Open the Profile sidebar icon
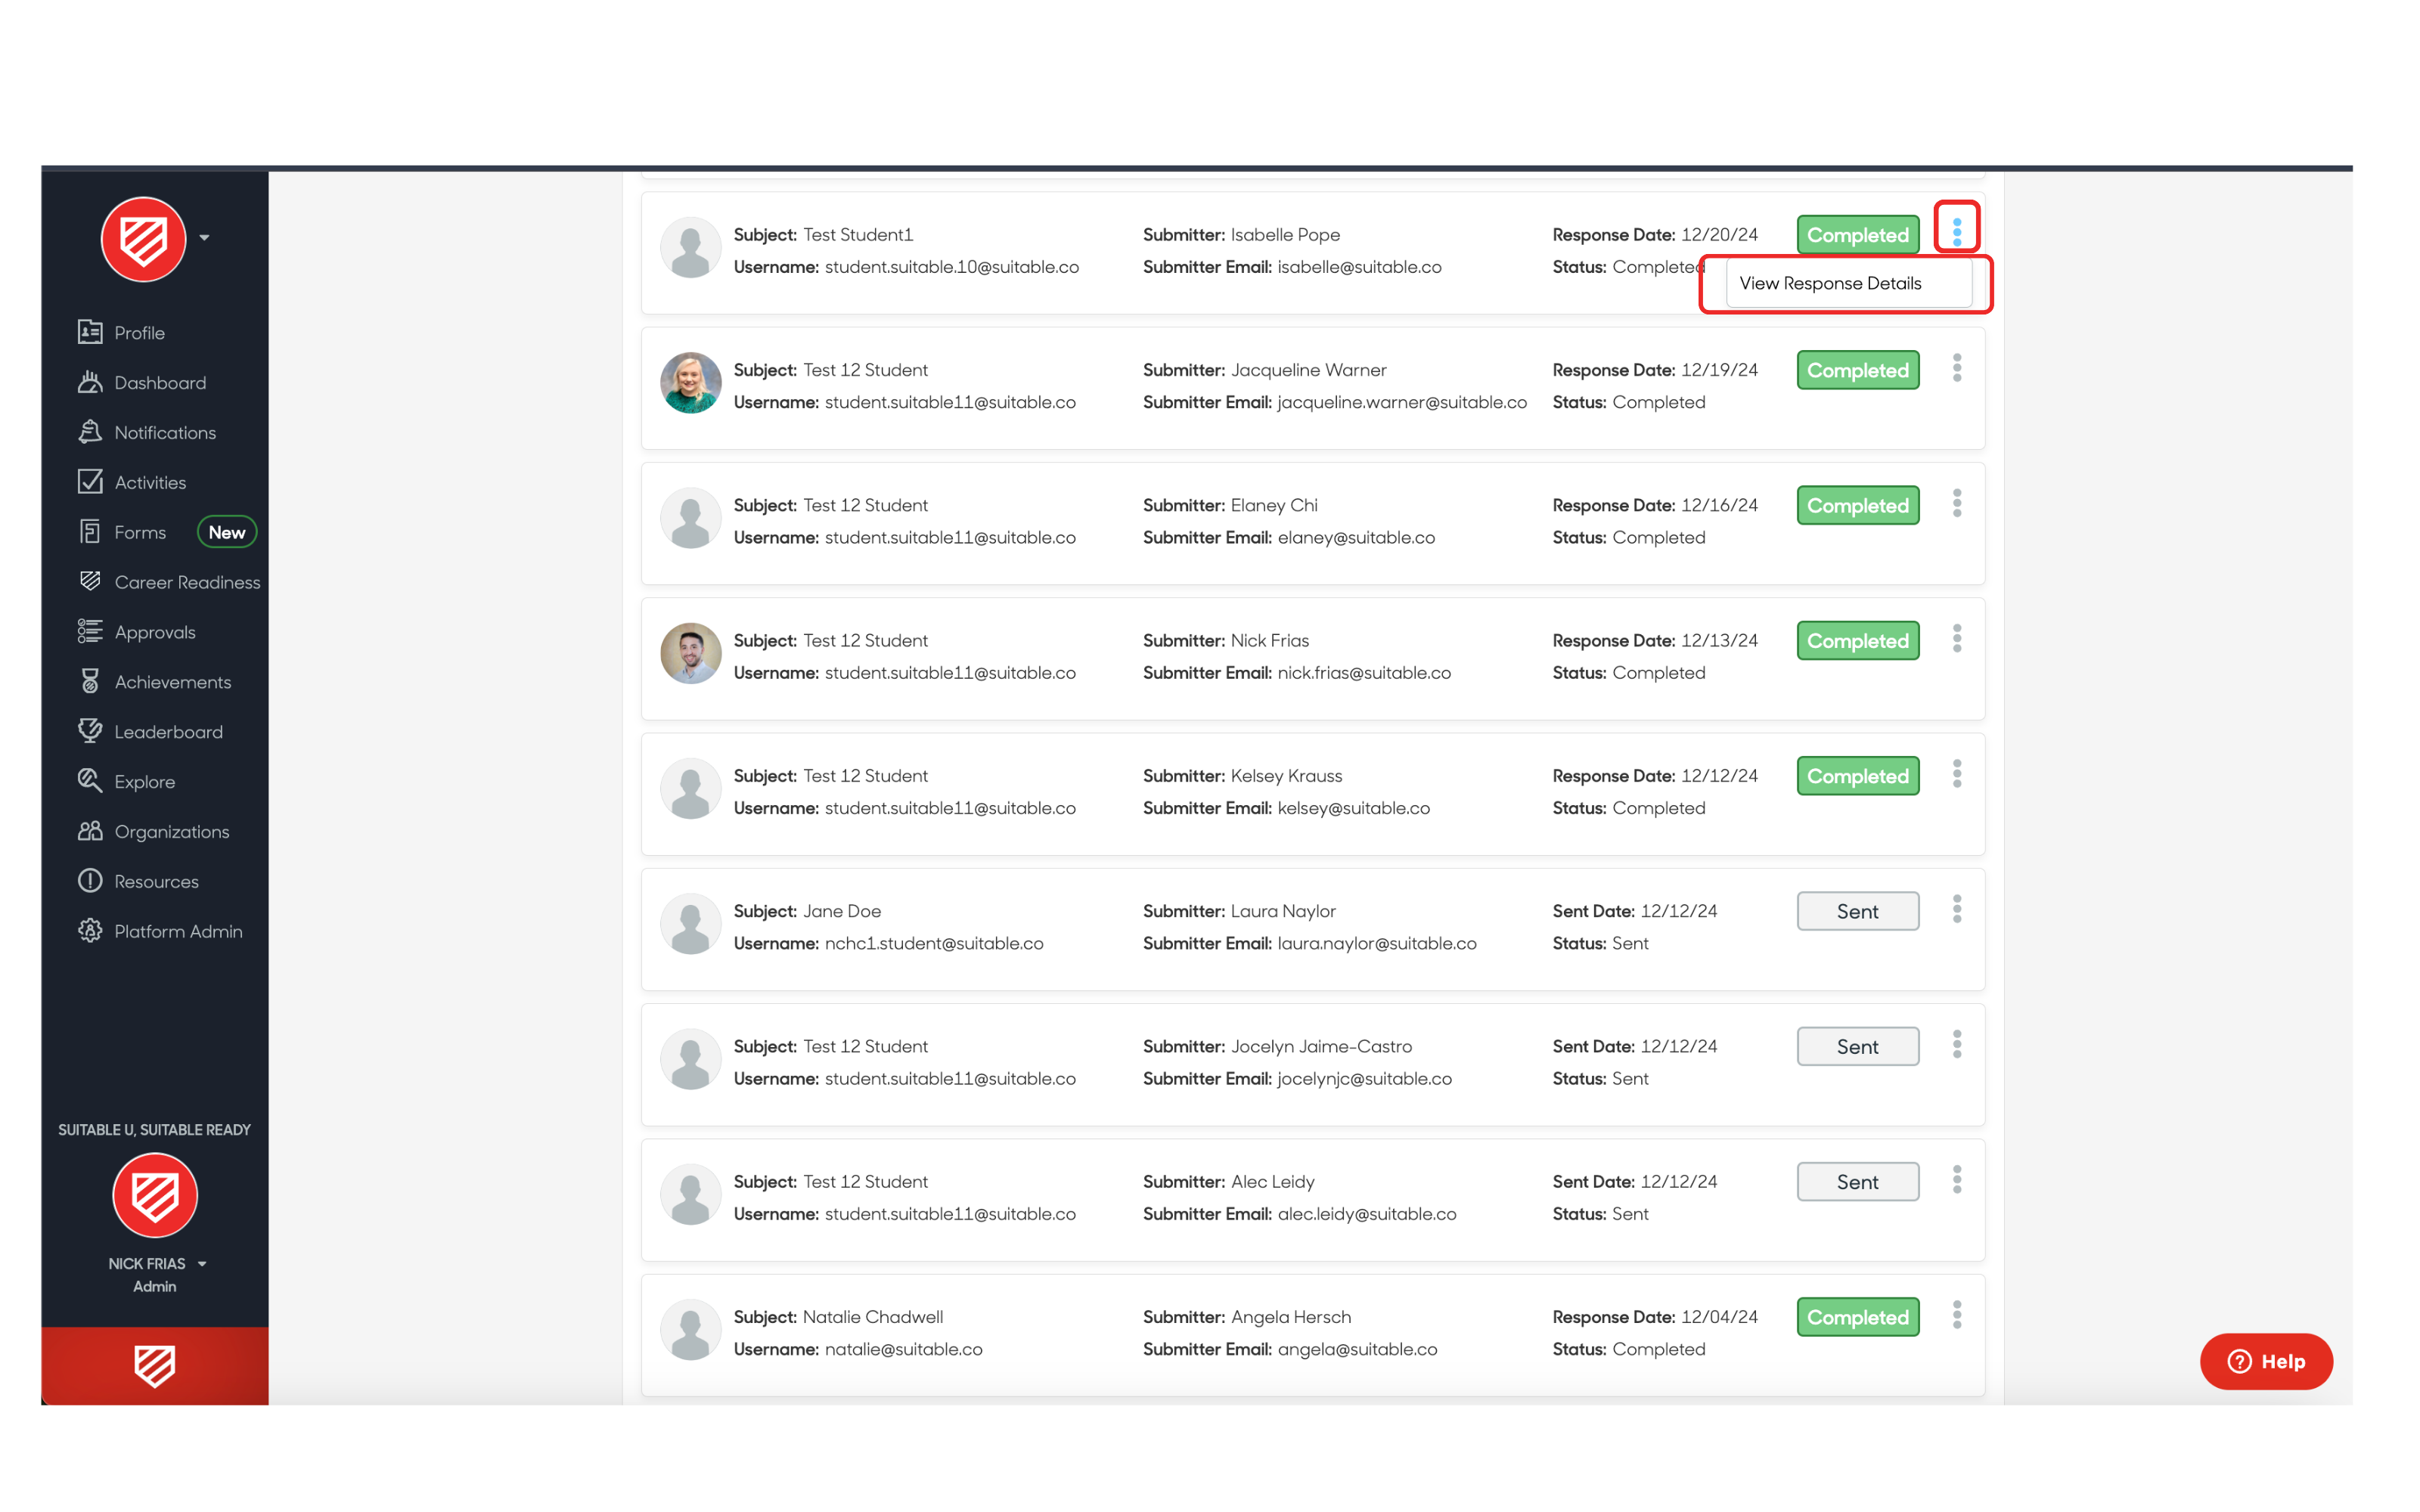Screen dimensions: 2420x1512 pyautogui.click(x=90, y=332)
